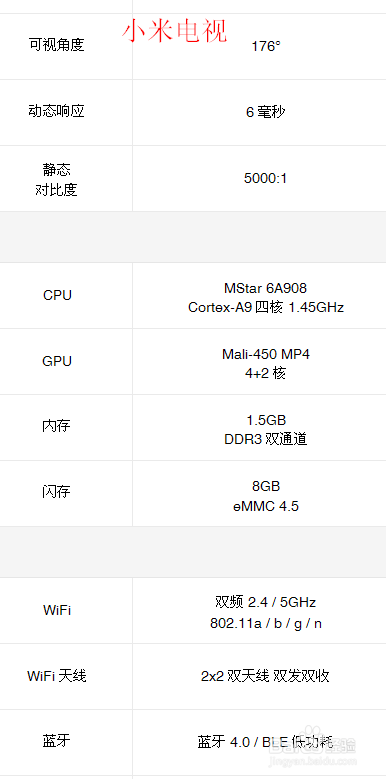Select the 闪存 flash storage label
This screenshot has width=386, height=779.
point(57,492)
